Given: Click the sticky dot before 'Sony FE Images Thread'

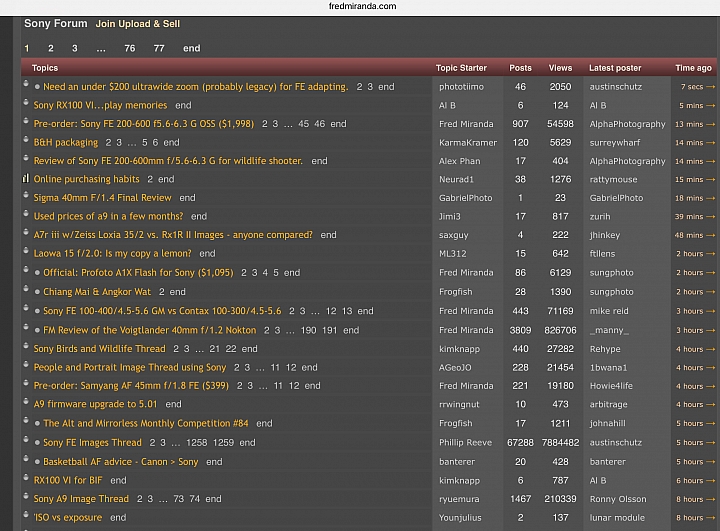Looking at the screenshot, I should [37, 443].
